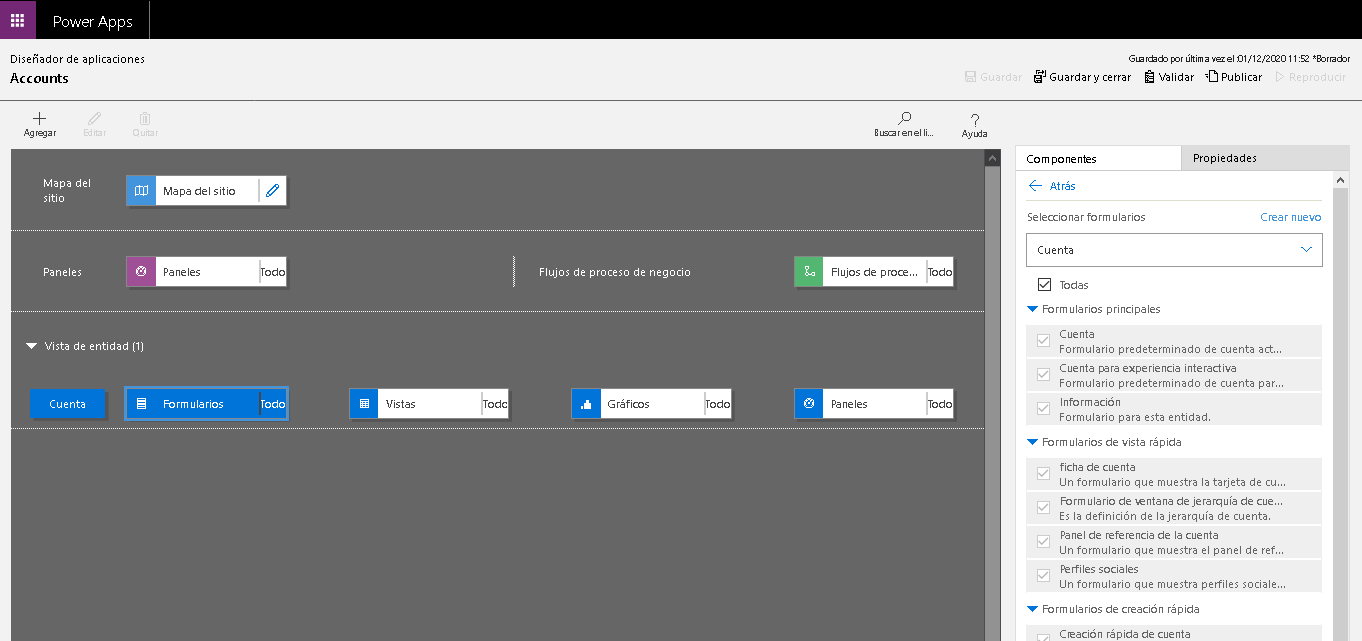Open Todo dropdown on Cuenta Paneles tile
Image resolution: width=1362 pixels, height=641 pixels.
point(940,404)
